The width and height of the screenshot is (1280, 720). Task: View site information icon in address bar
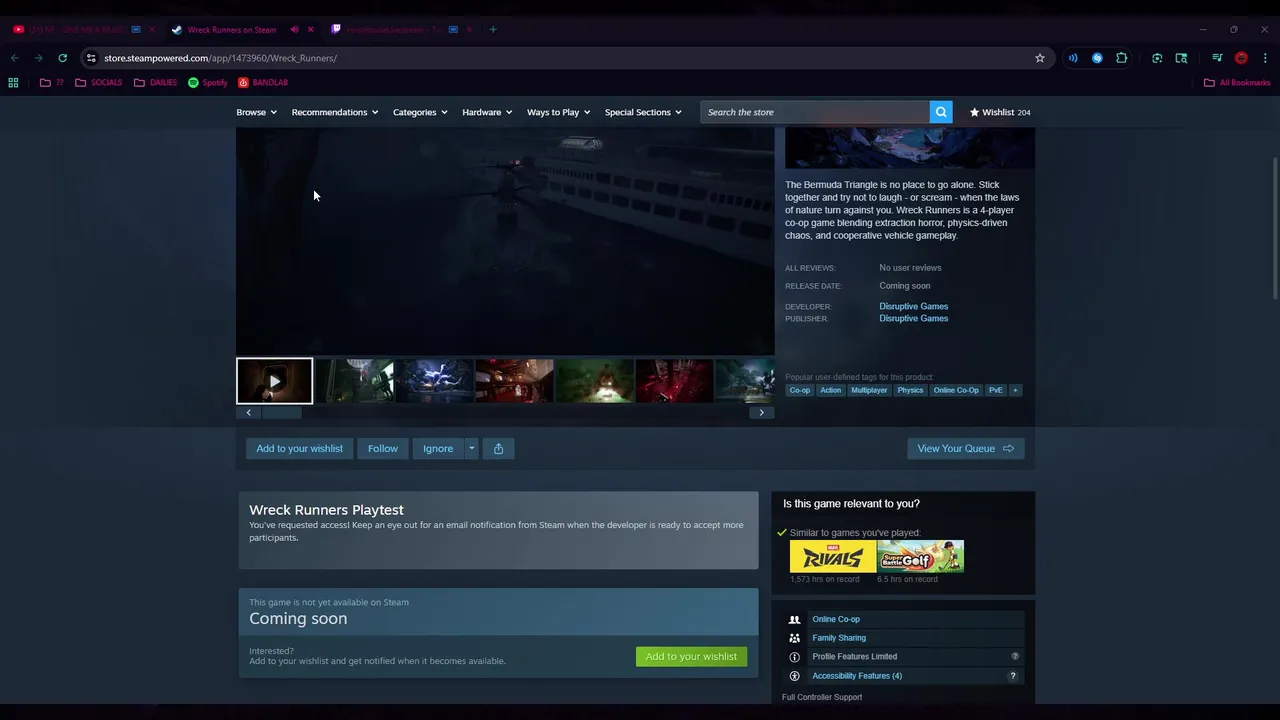[91, 58]
